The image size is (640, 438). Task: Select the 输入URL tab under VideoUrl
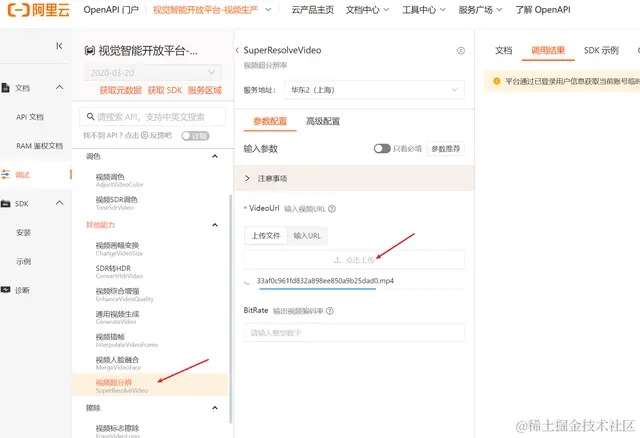[x=307, y=236]
